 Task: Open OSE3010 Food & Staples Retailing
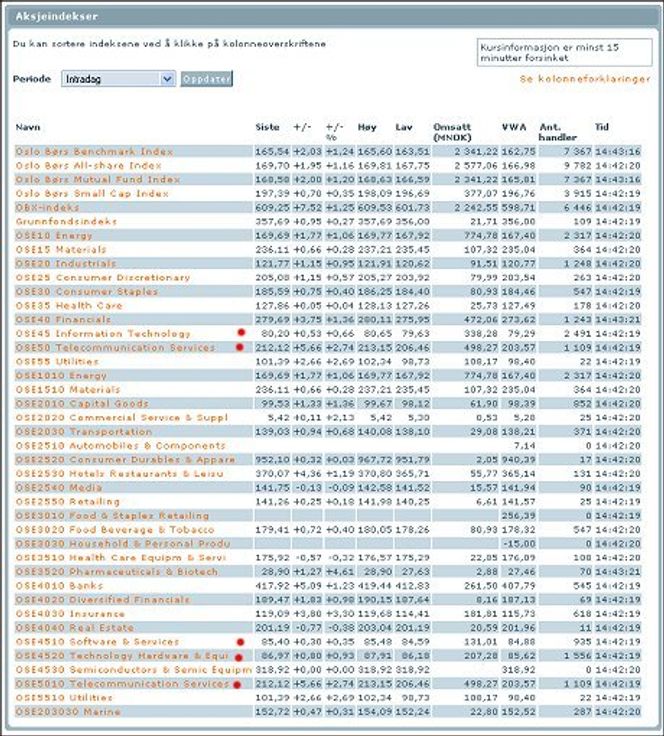click(112, 516)
